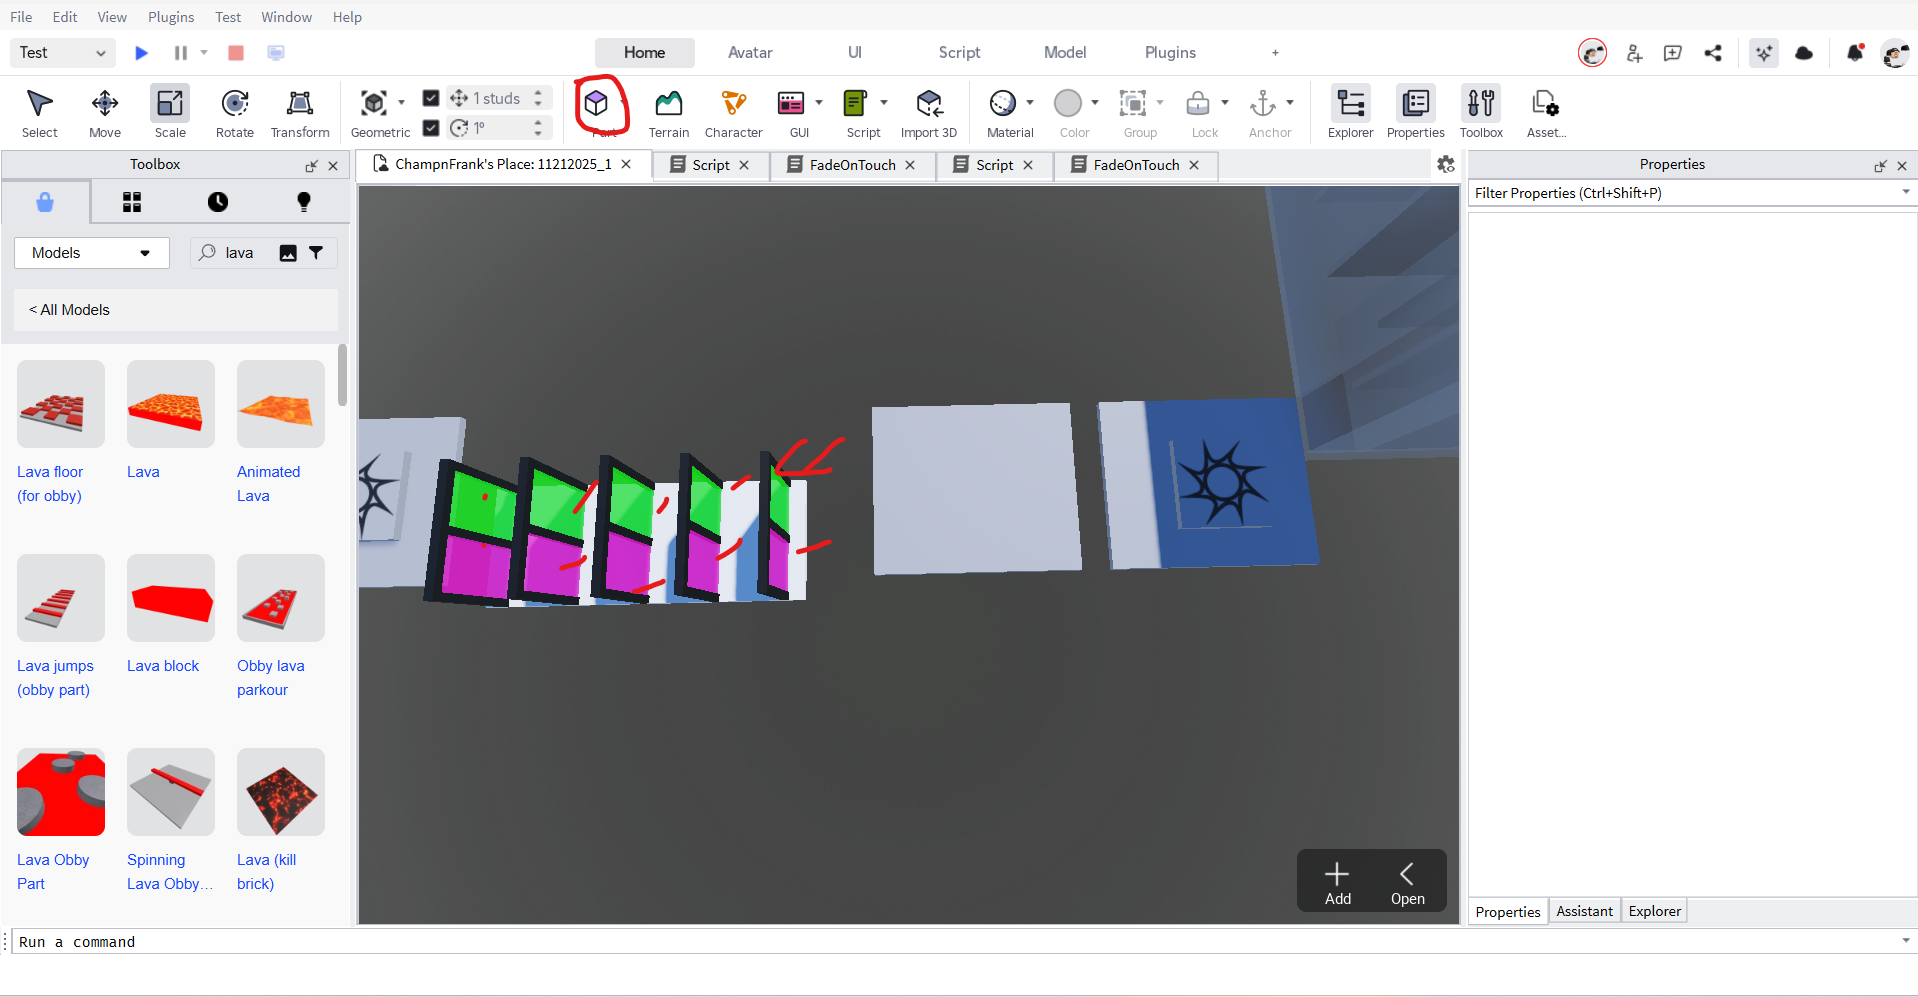This screenshot has width=1918, height=997.
Task: Choose the Rotate tool
Action: 235,111
